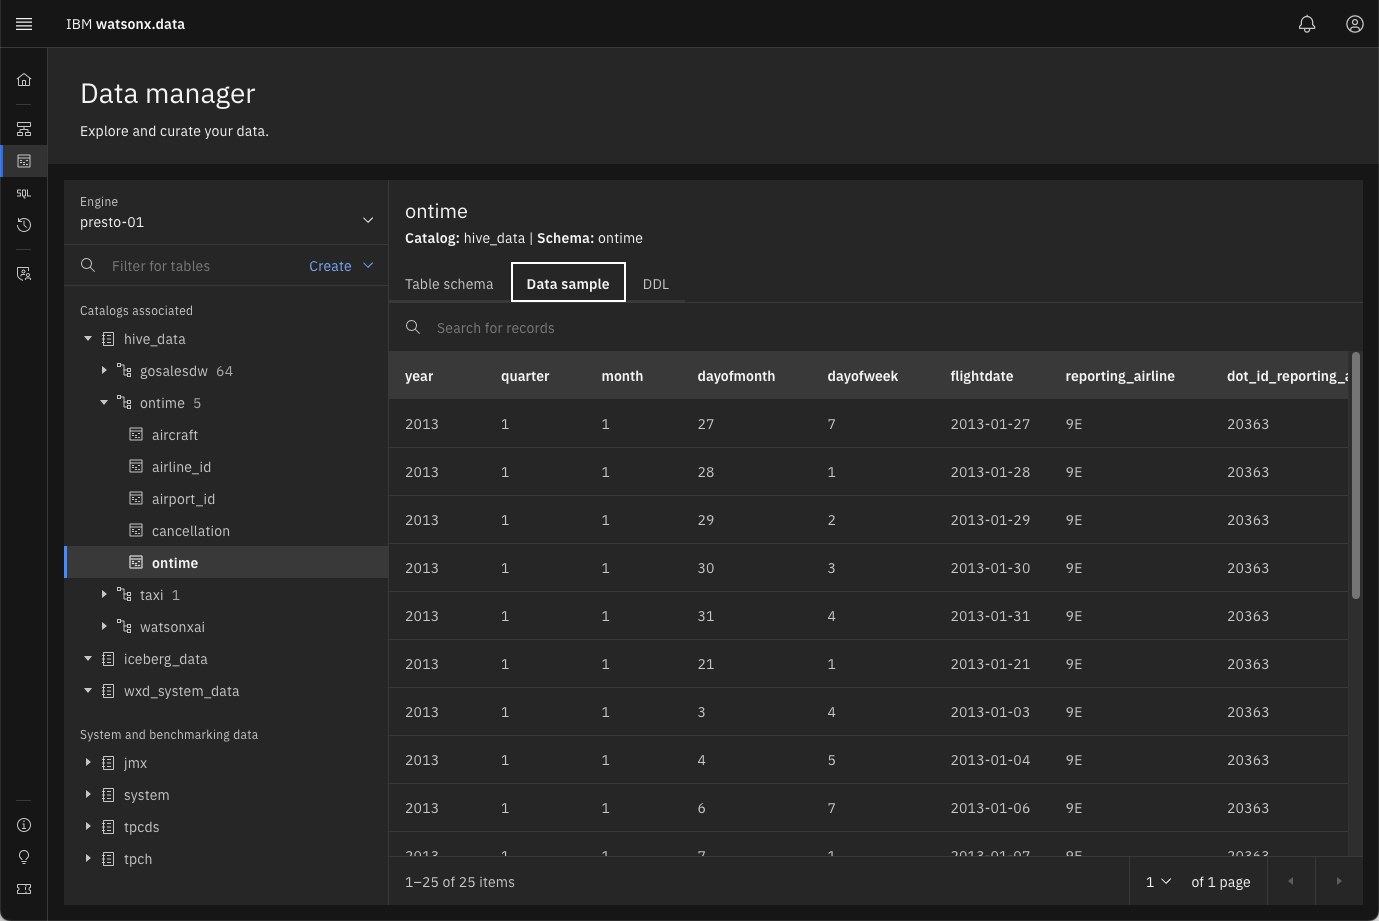Image resolution: width=1379 pixels, height=921 pixels.
Task: Click the gosalesdw schema icon
Action: point(124,371)
